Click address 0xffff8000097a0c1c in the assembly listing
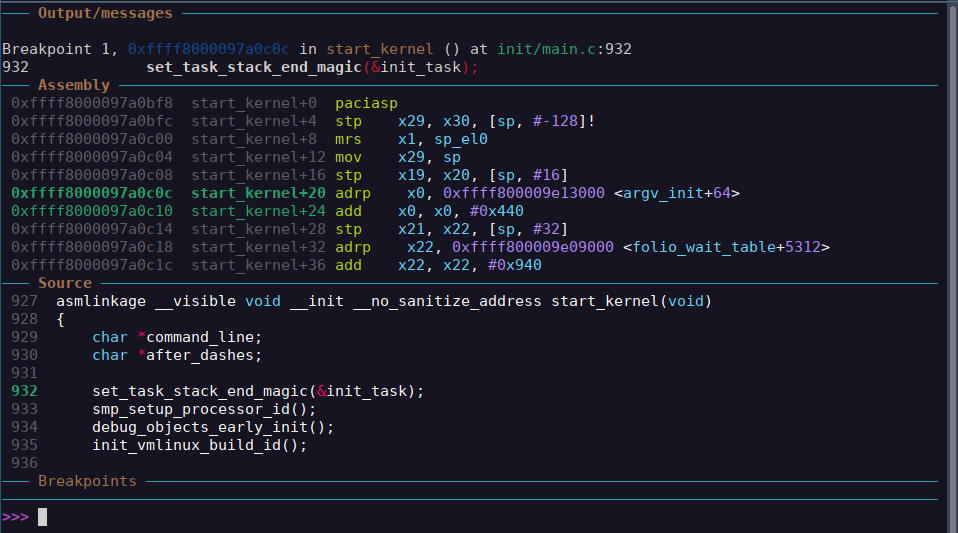Viewport: 958px width, 533px height. 92,265
